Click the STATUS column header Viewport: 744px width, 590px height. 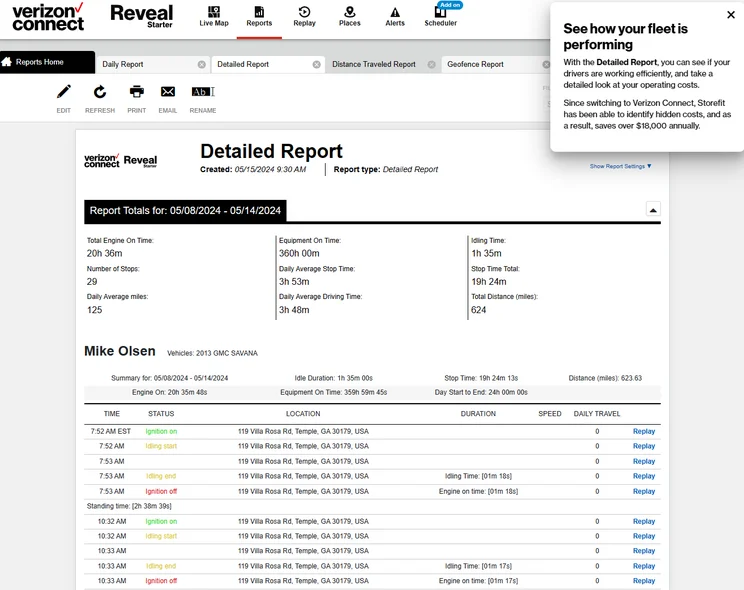[161, 414]
